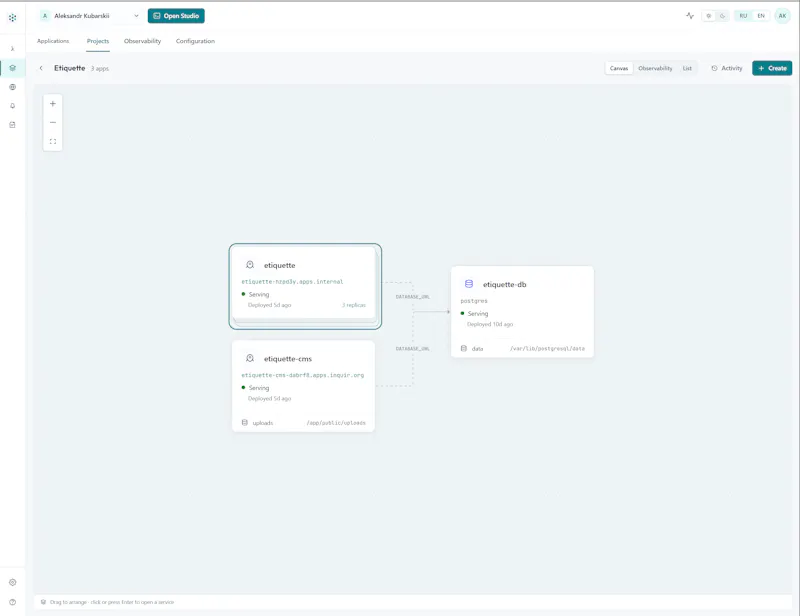Switch to dark theme moon toggle
Screen dimensions: 800x616
tap(722, 16)
